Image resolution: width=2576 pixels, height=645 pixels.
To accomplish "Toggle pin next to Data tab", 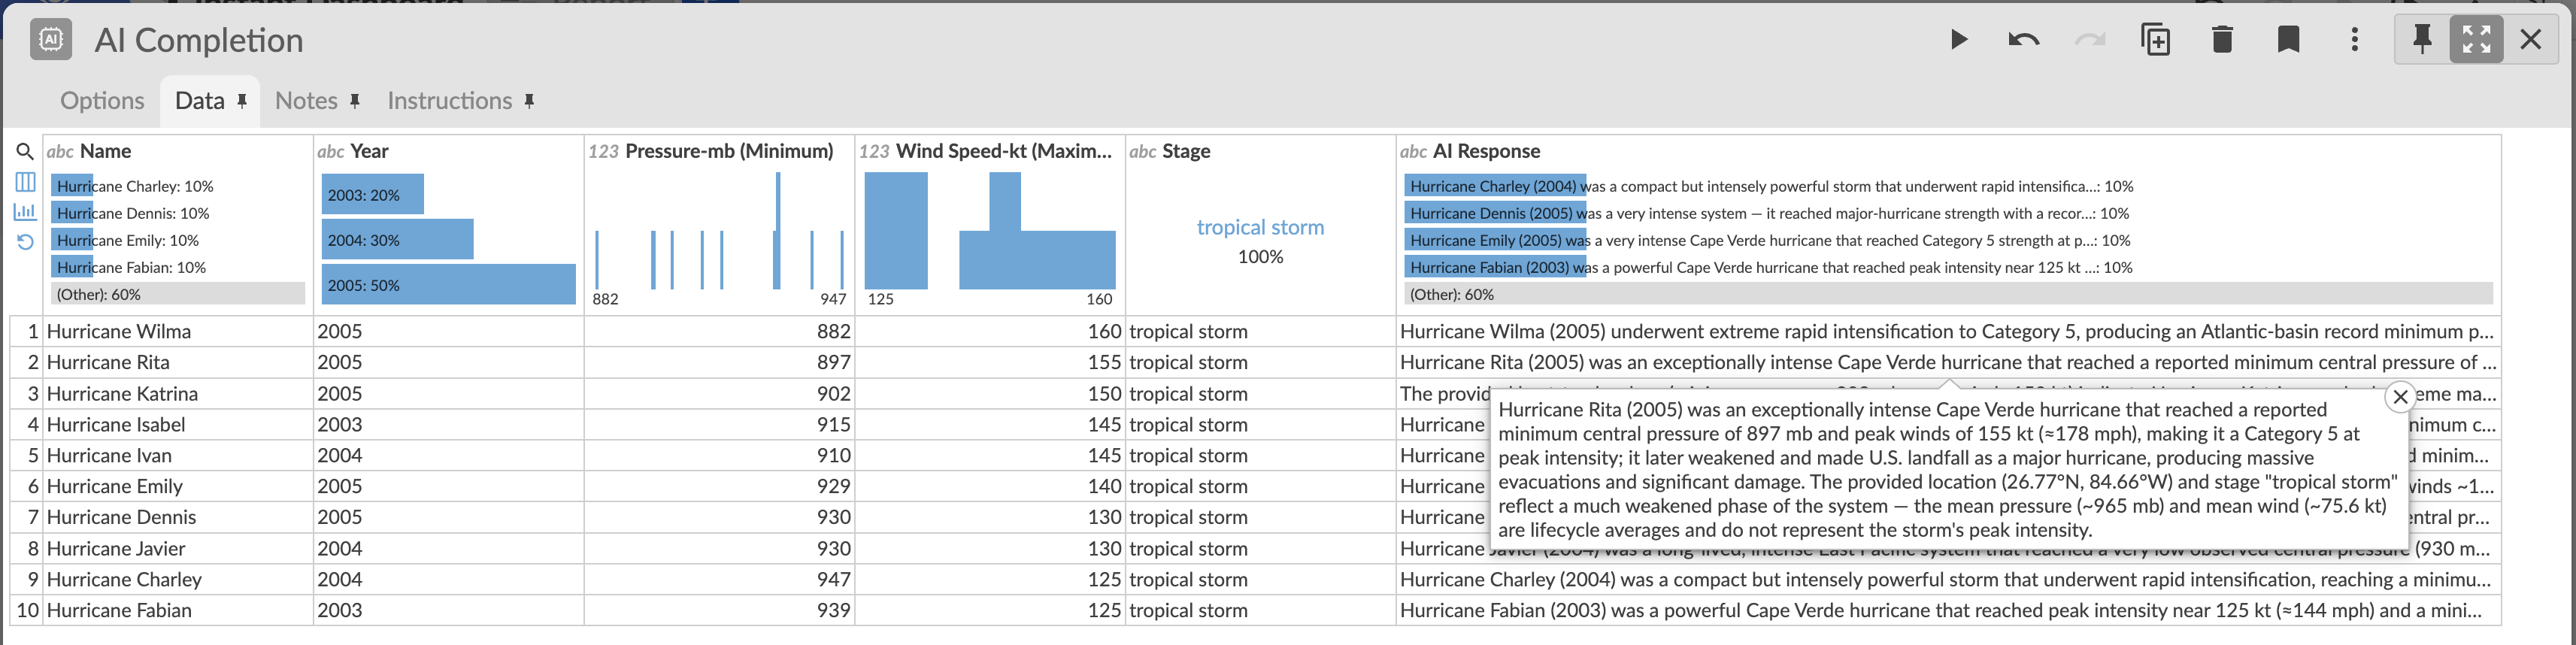I will (x=242, y=101).
